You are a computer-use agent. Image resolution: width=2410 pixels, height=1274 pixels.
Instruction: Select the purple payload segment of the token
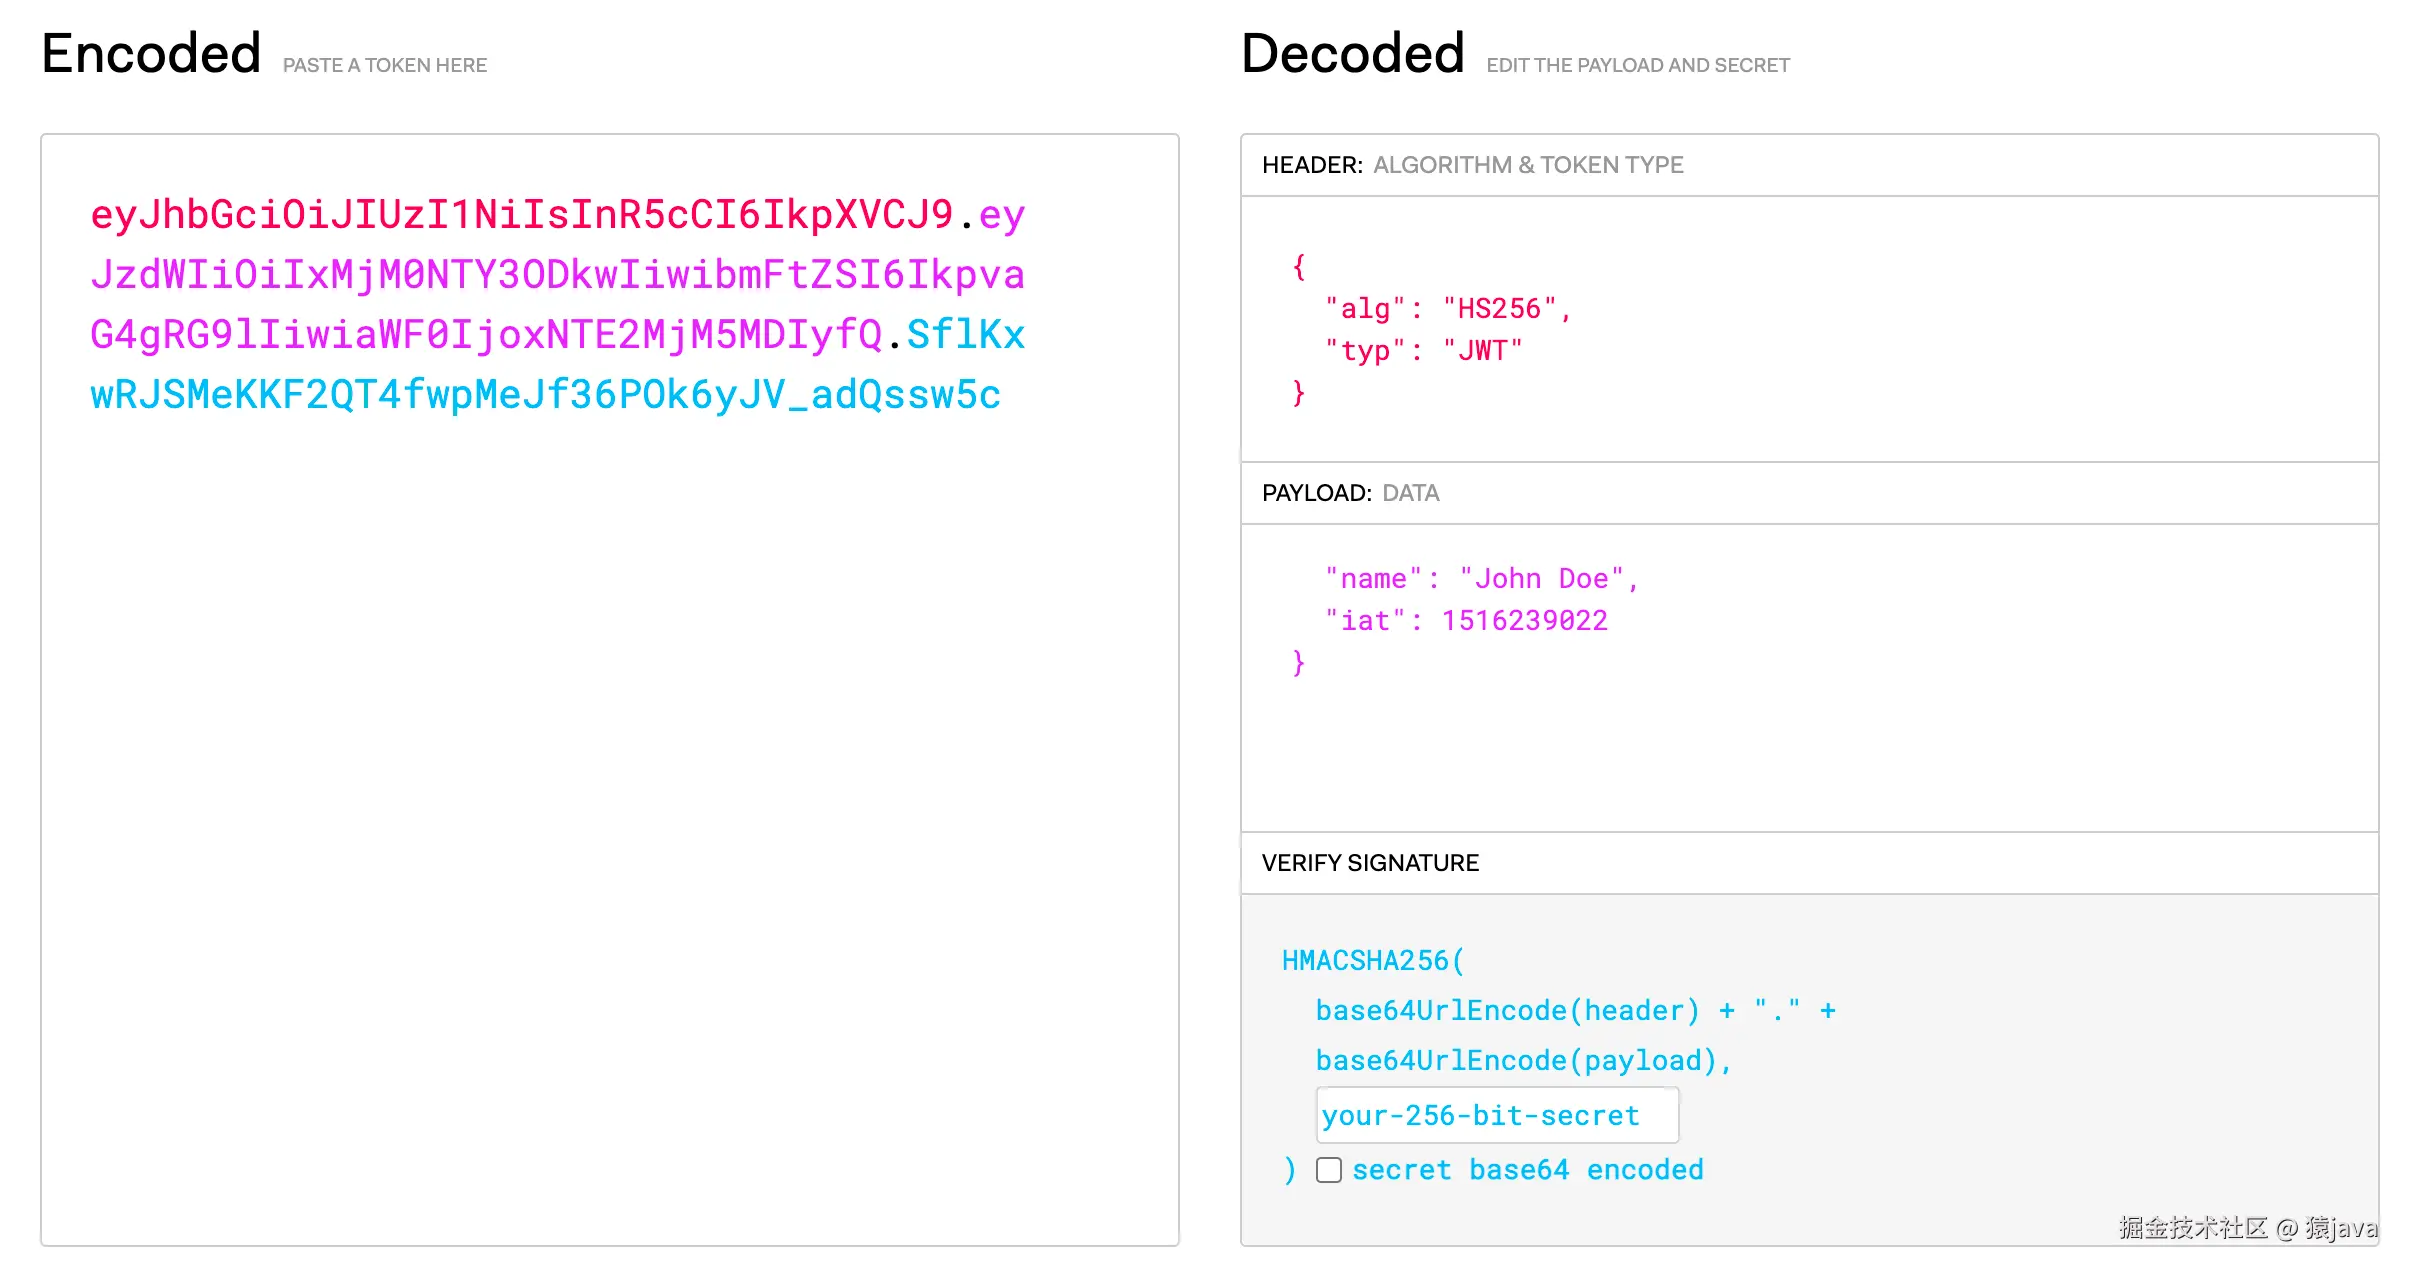tap(550, 275)
